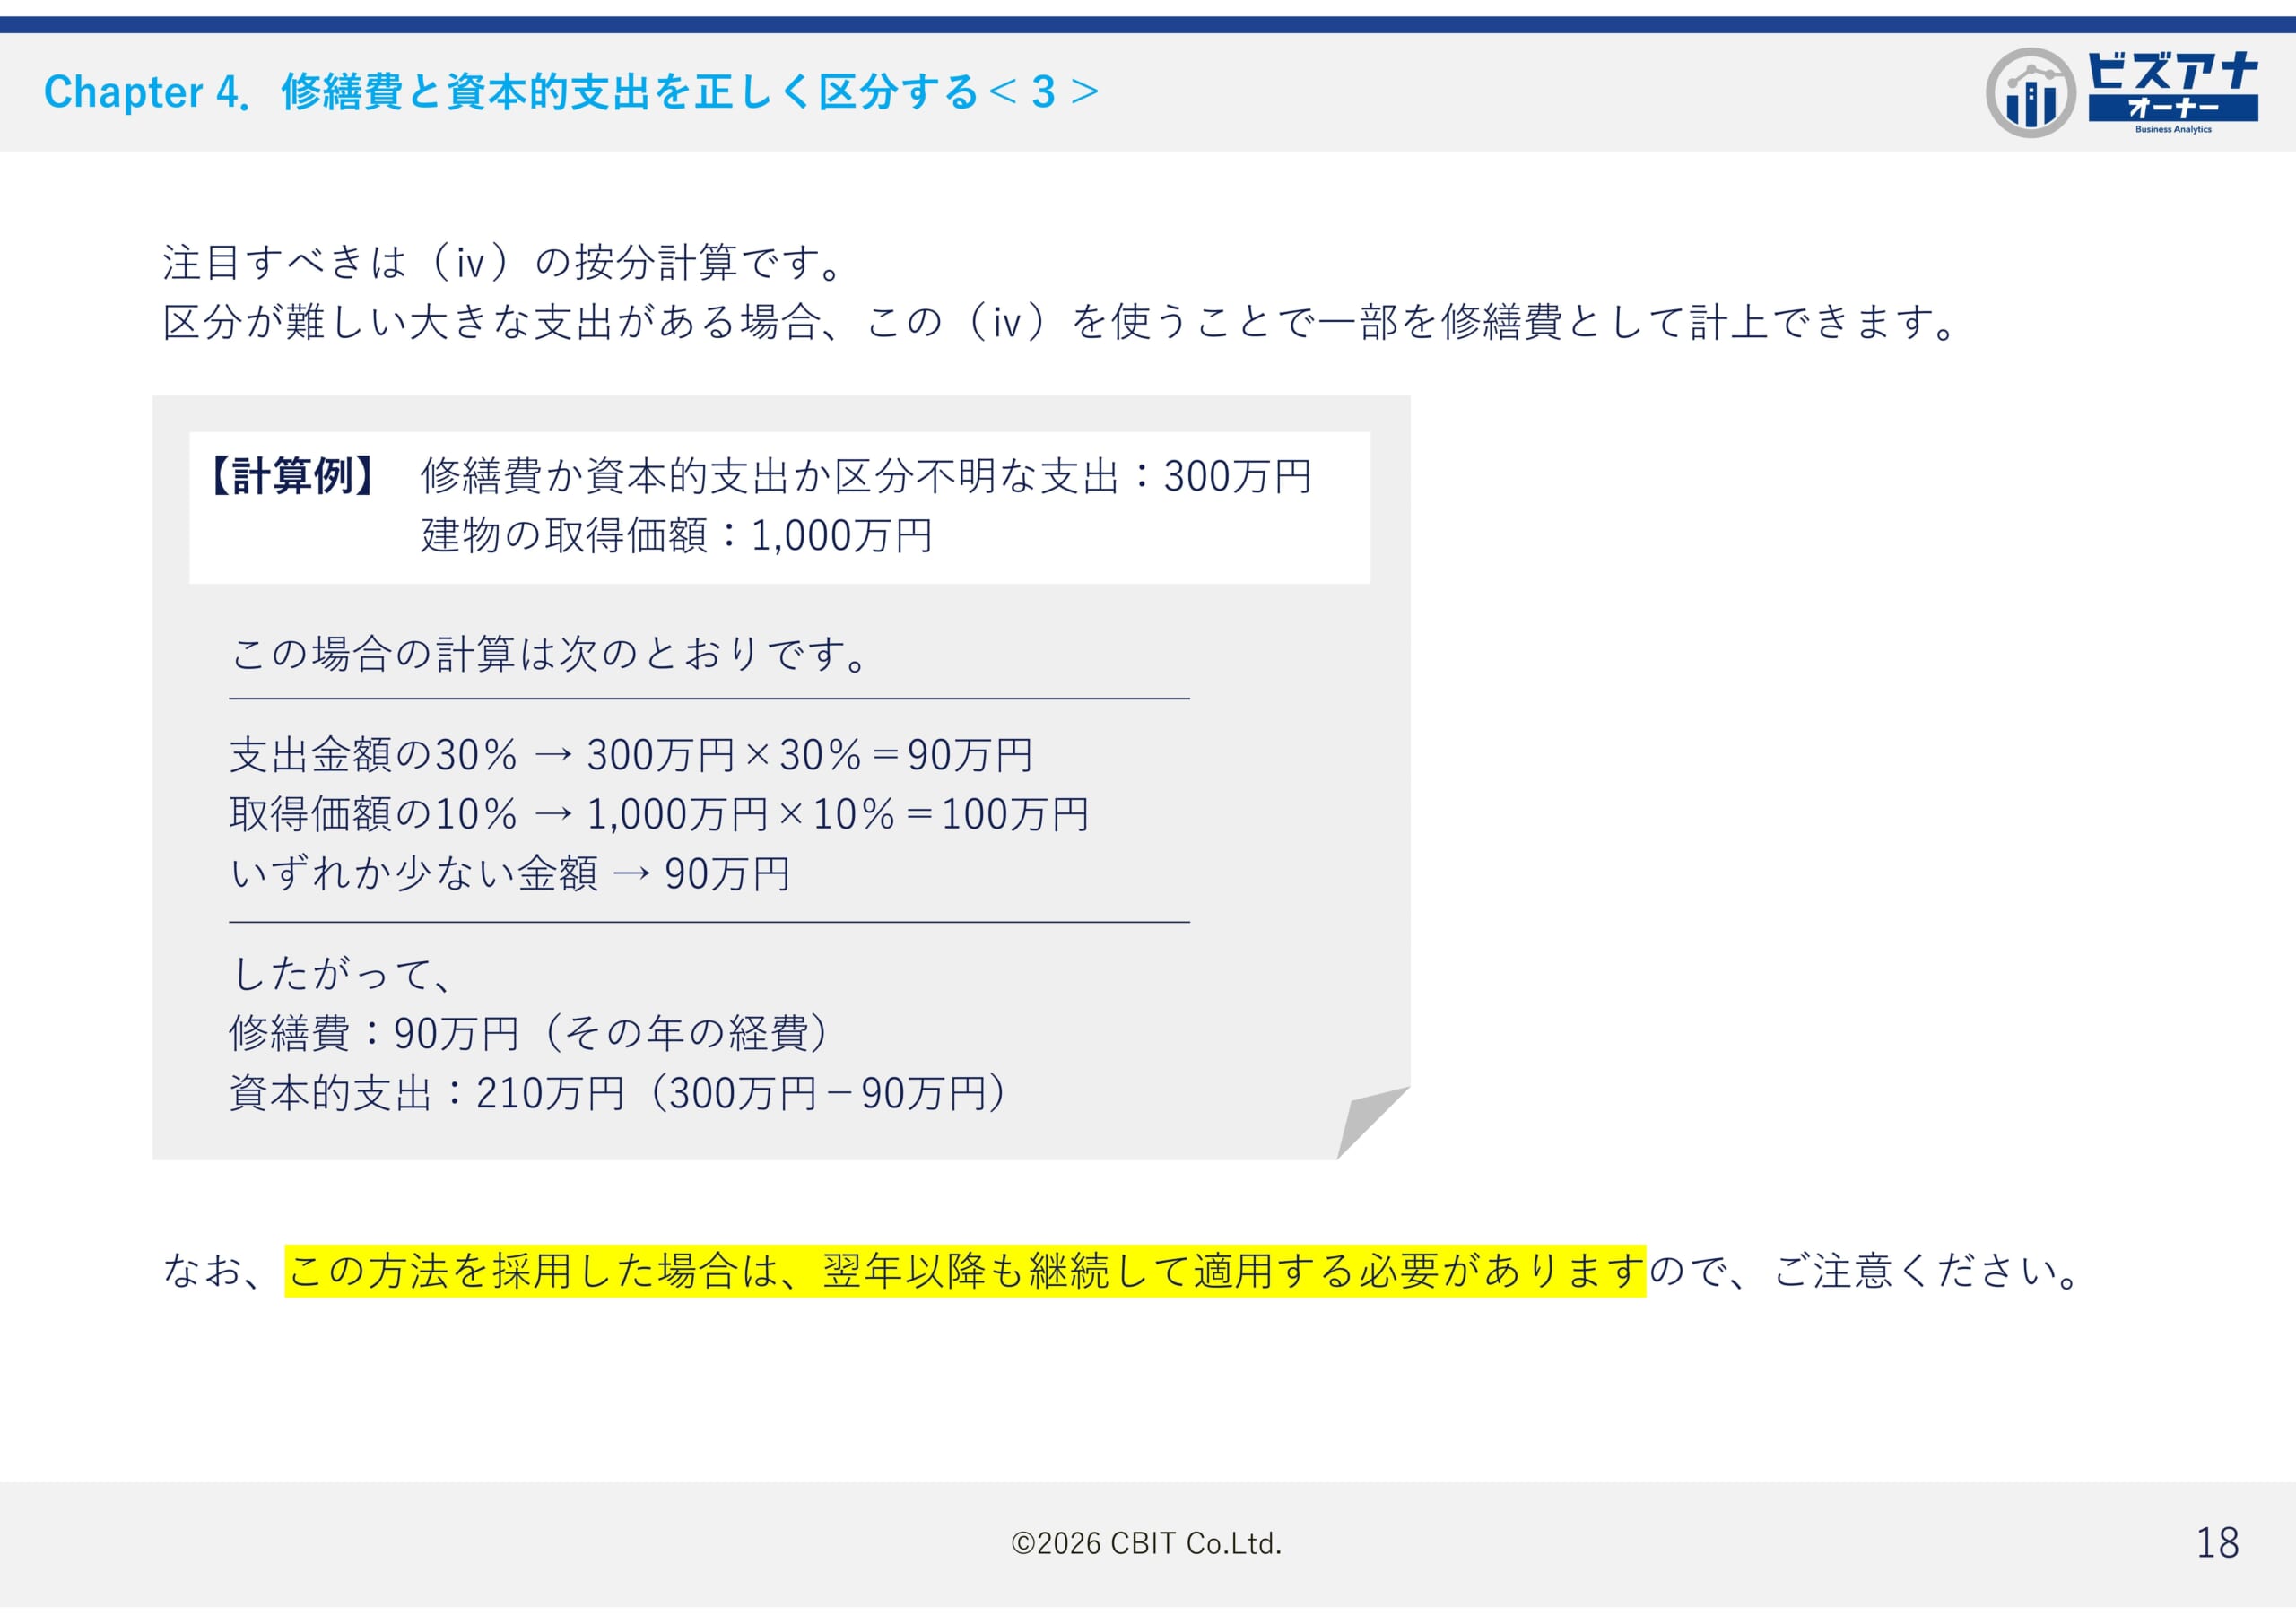Viewport: 2296px width, 1624px height.
Task: Click the 取得価額の10% calculation line
Action: pyautogui.click(x=659, y=814)
